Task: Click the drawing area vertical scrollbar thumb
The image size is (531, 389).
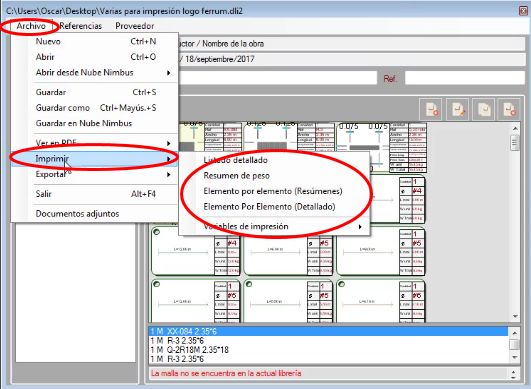Action: (515, 143)
